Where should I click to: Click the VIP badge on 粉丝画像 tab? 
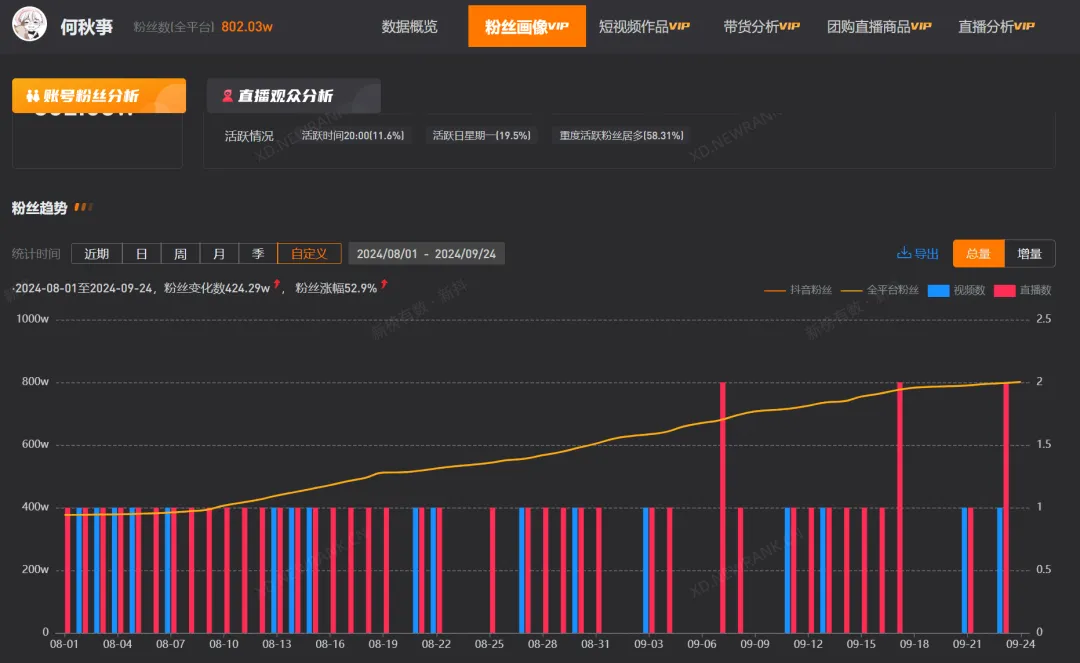559,27
